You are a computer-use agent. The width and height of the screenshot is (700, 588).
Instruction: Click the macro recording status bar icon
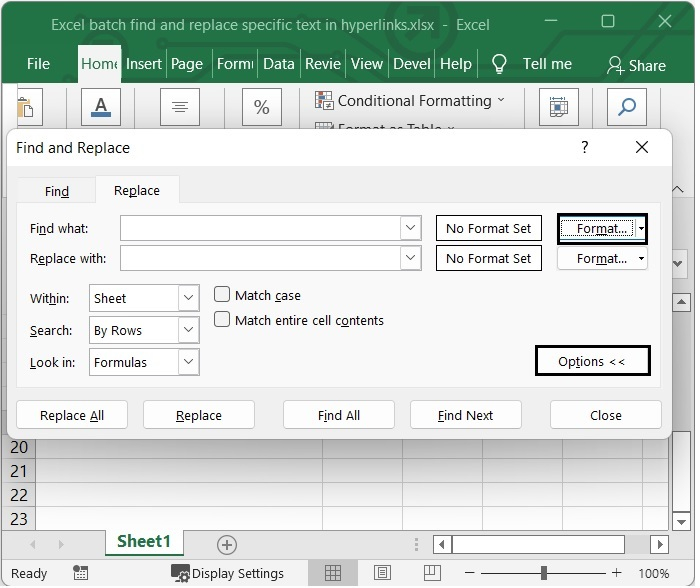[80, 573]
